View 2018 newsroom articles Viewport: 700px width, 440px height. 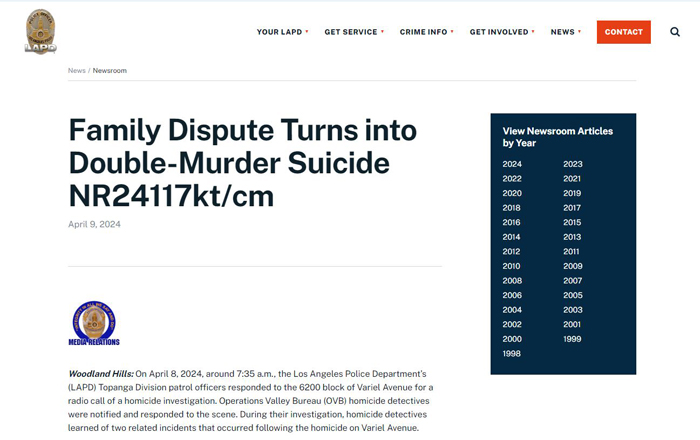(512, 208)
